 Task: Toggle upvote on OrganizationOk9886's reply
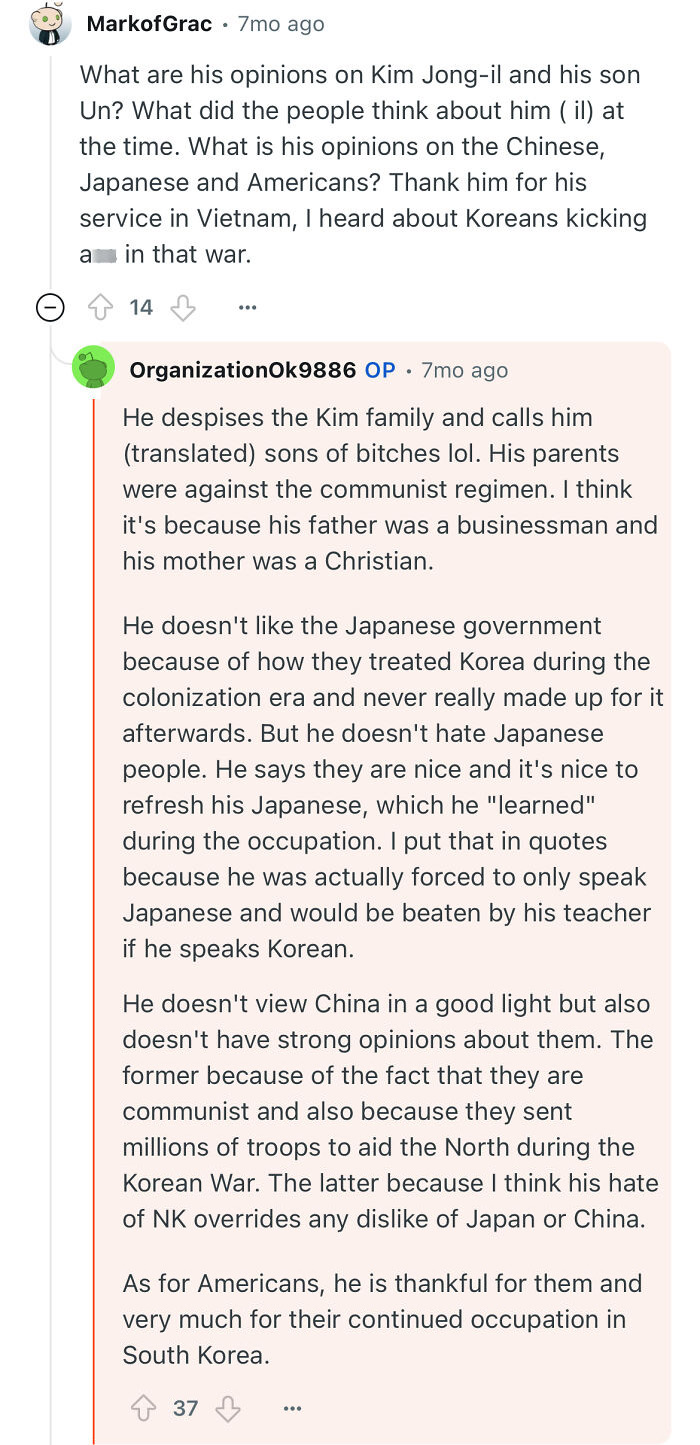[145, 1408]
